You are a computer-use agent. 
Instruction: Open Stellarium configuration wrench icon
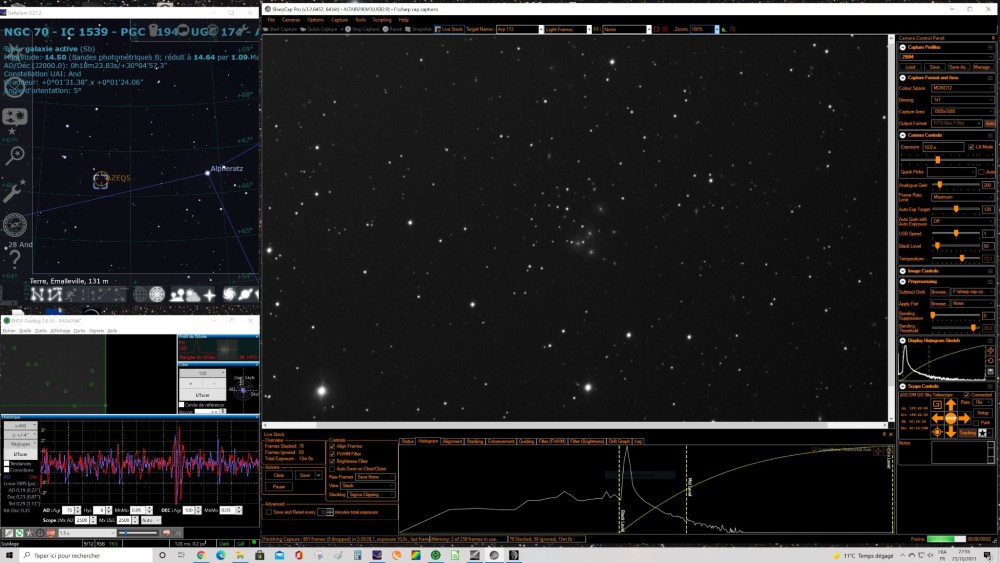click(14, 190)
